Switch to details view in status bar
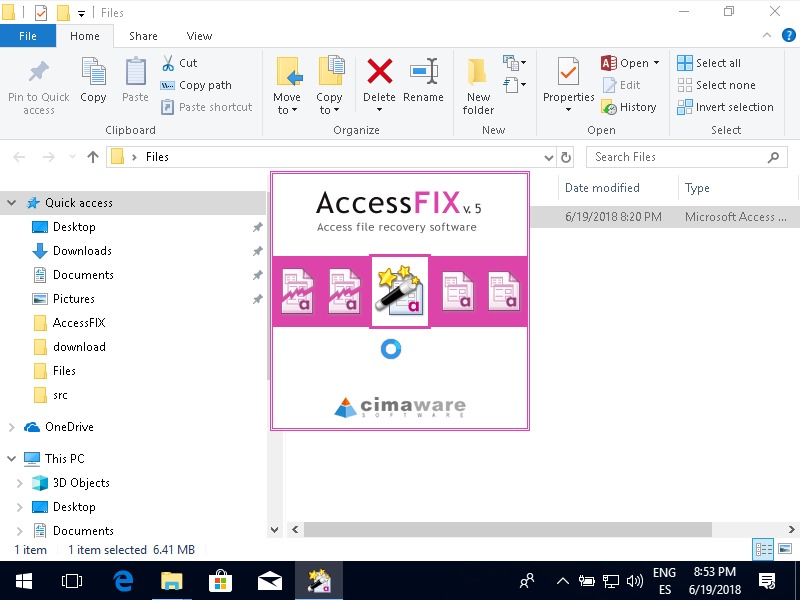This screenshot has height=600, width=800. click(x=763, y=549)
